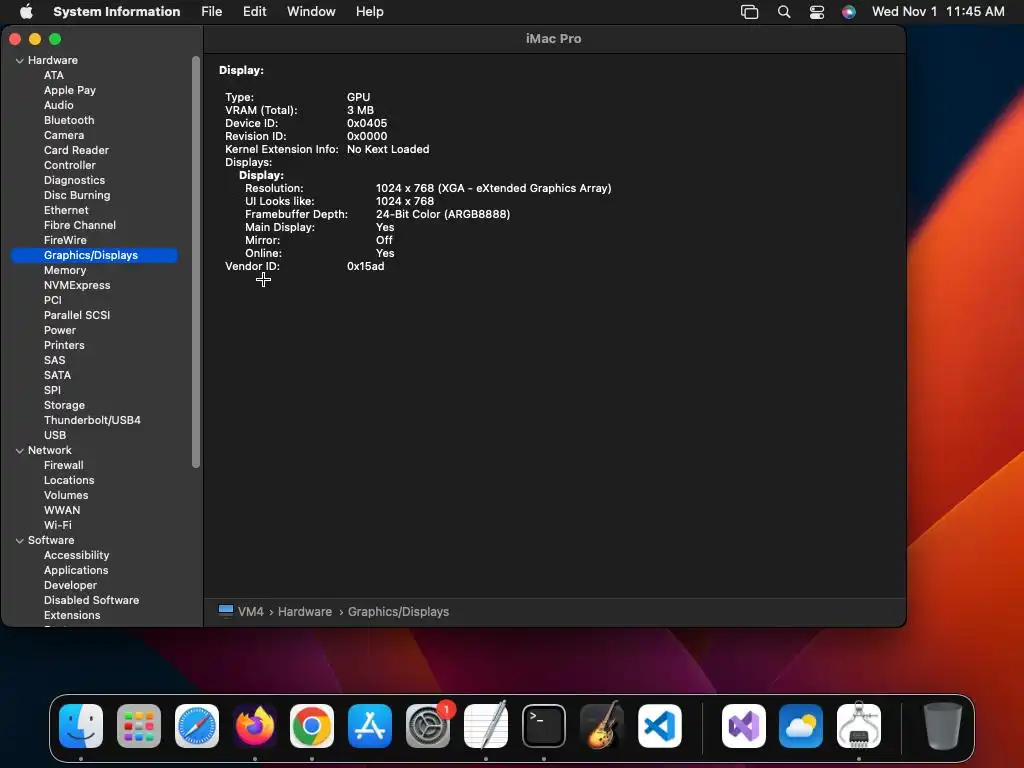Activate Siri from the menu bar
The width and height of the screenshot is (1024, 768).
848,12
